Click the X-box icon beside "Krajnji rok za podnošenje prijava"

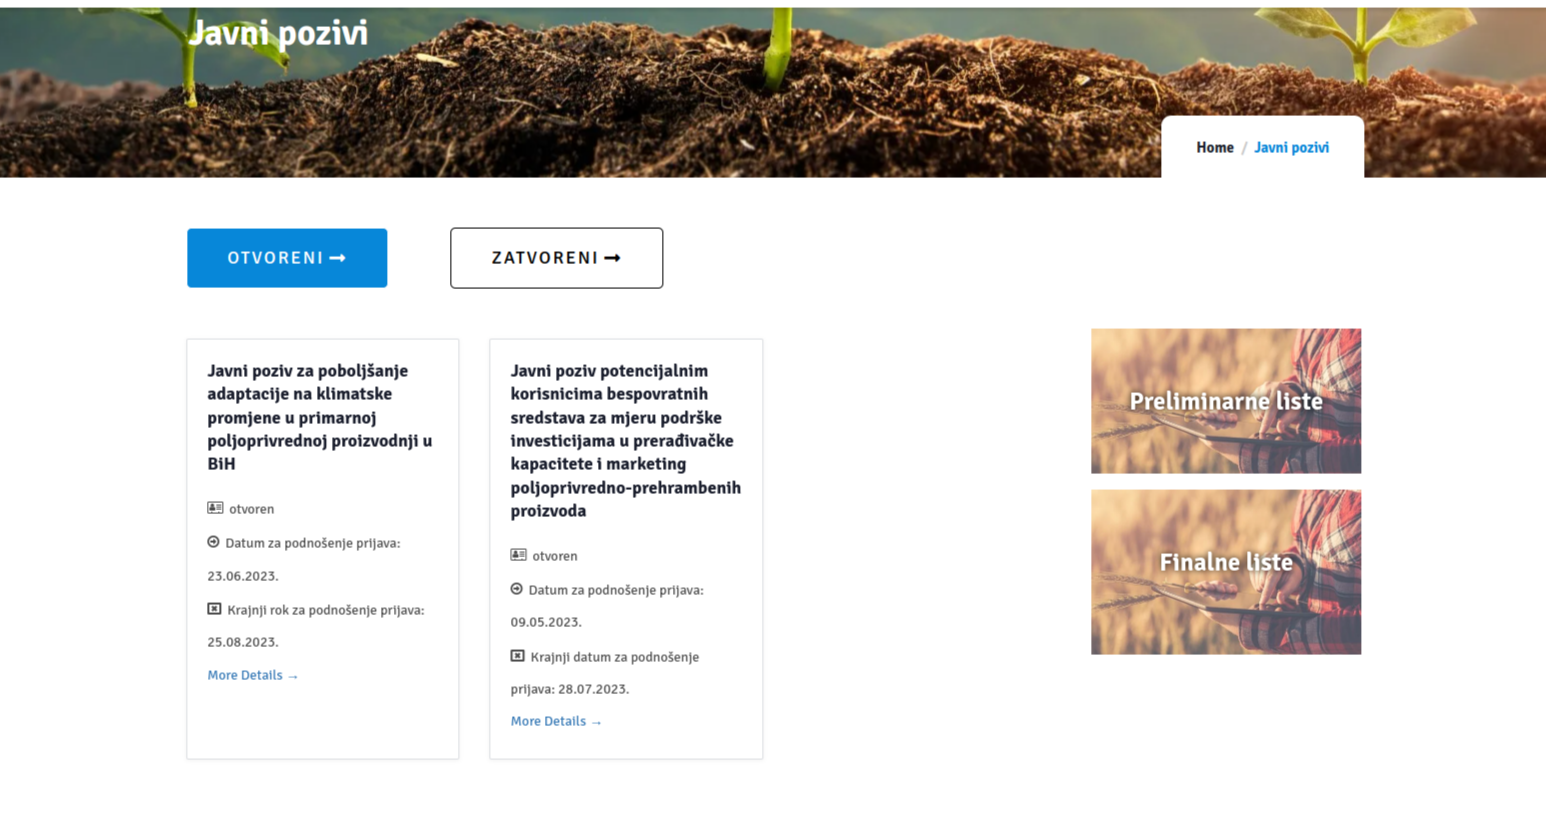214,609
